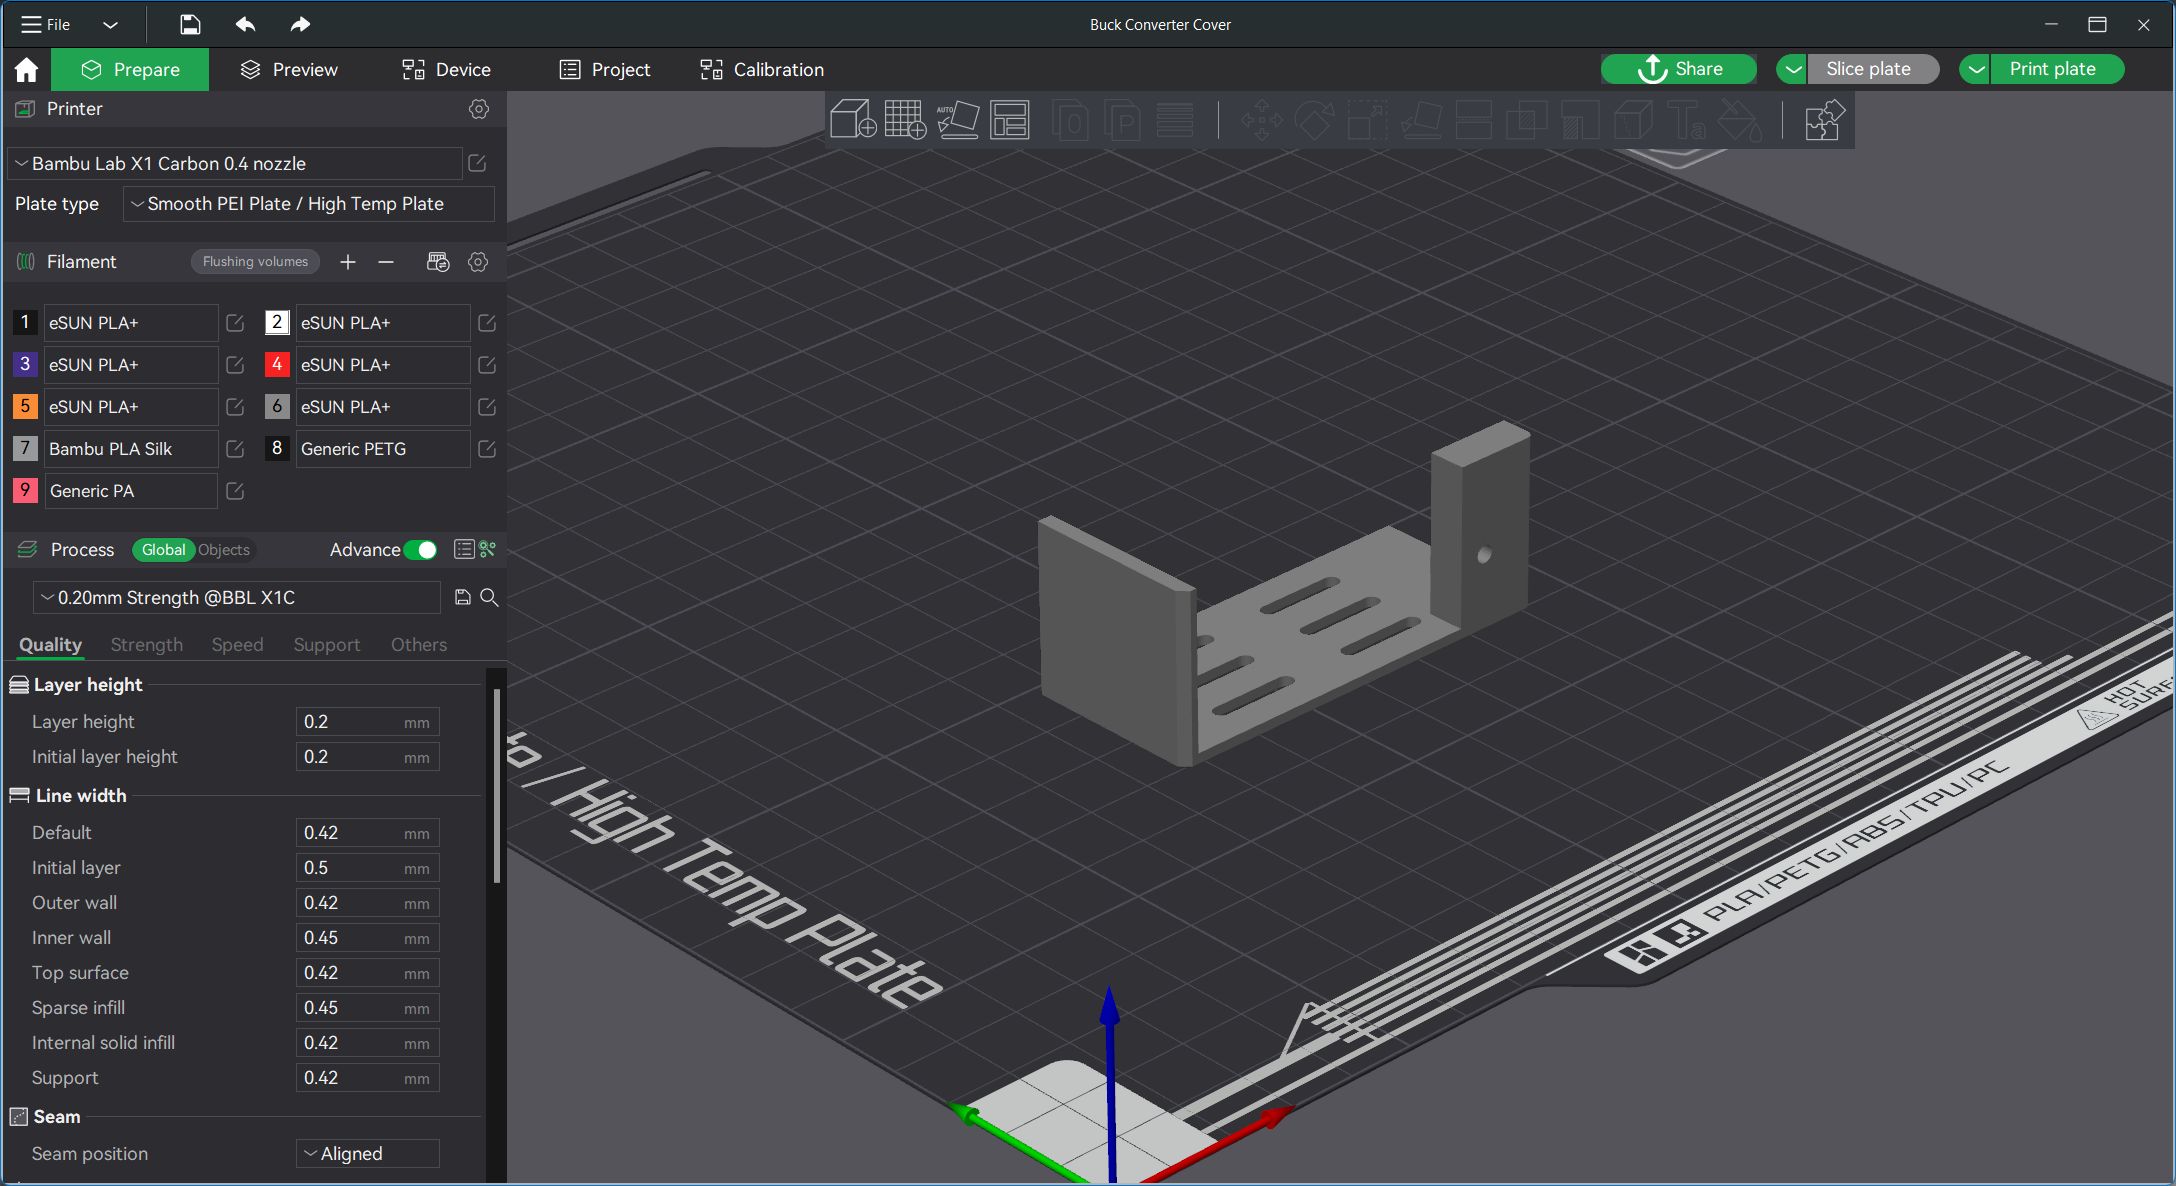This screenshot has height=1186, width=2176.
Task: Select the Move tool in the toolbar
Action: coord(1262,120)
